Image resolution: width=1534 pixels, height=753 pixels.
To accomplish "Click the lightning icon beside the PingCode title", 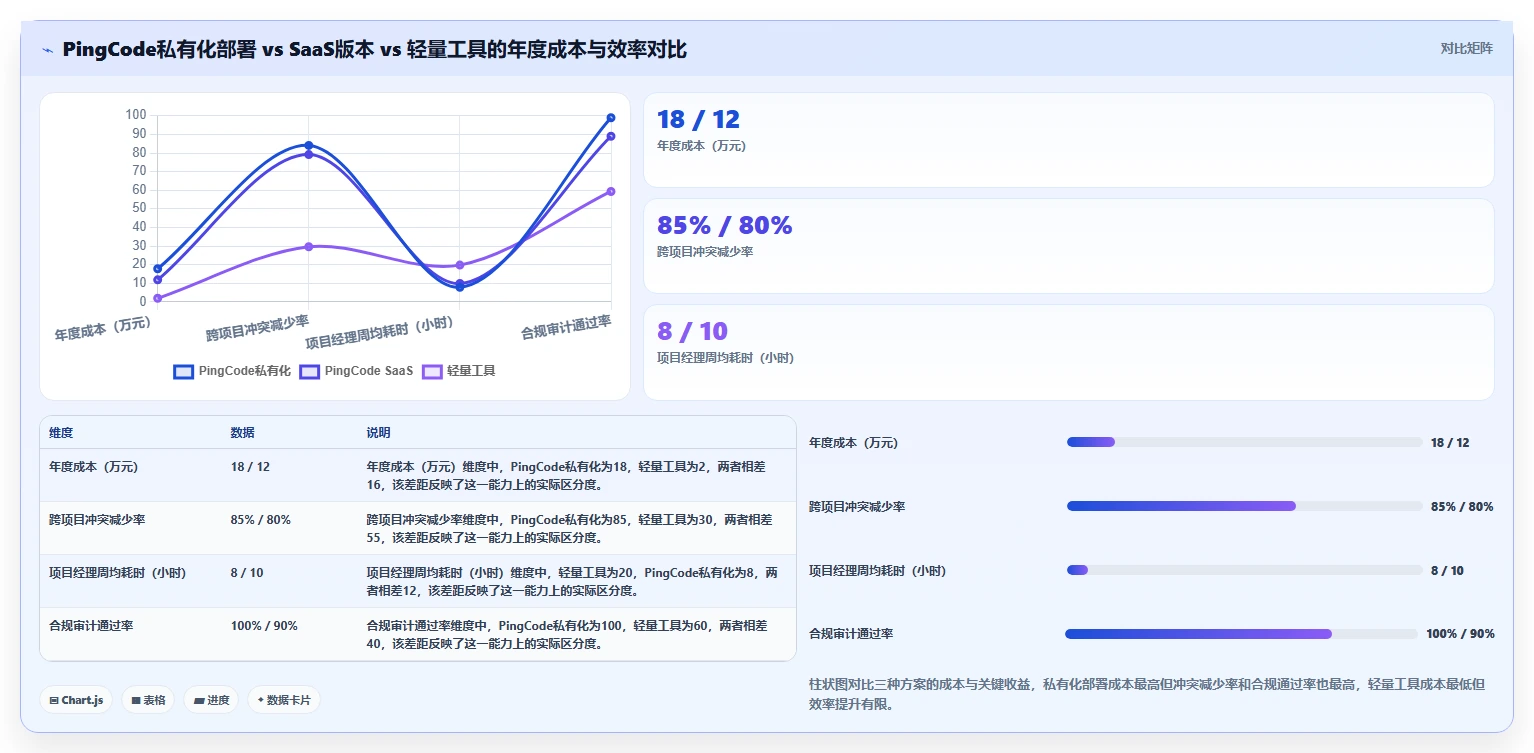I will point(48,50).
